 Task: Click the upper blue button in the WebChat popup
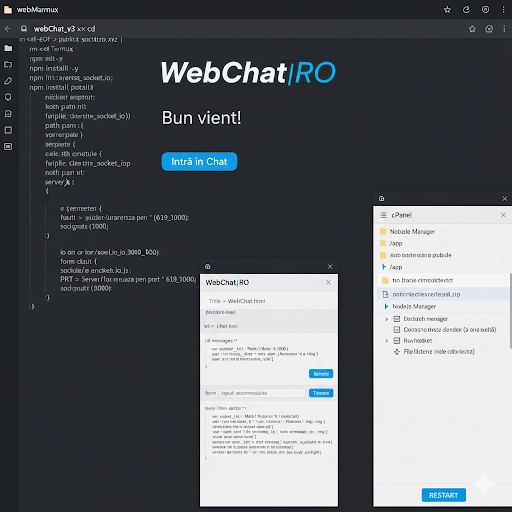pyautogui.click(x=321, y=374)
